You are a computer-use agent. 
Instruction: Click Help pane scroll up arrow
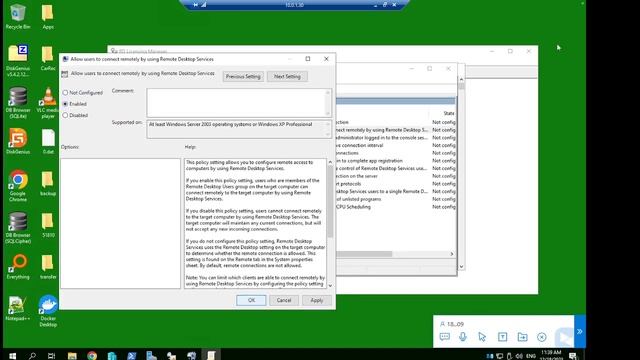pos(330,162)
